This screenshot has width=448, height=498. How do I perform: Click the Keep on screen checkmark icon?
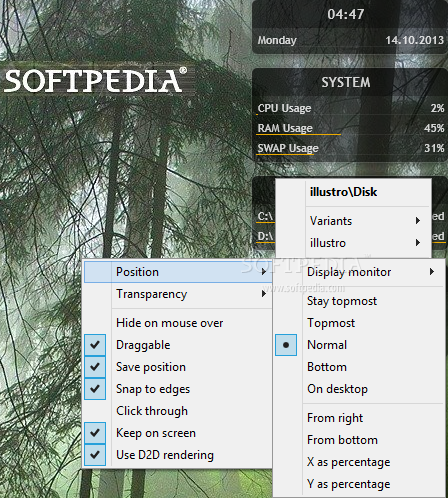95,433
